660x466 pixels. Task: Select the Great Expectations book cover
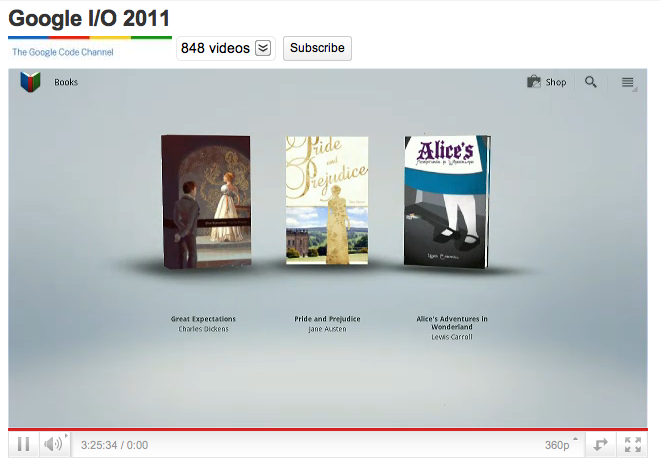pos(206,201)
